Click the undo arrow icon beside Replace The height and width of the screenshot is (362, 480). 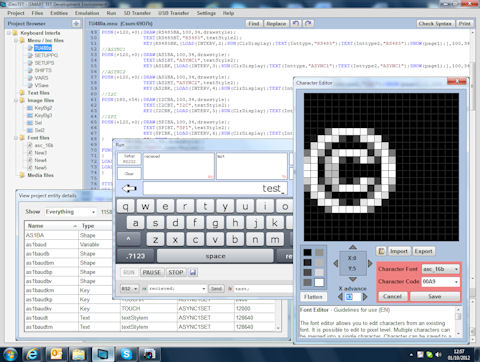click(x=295, y=23)
